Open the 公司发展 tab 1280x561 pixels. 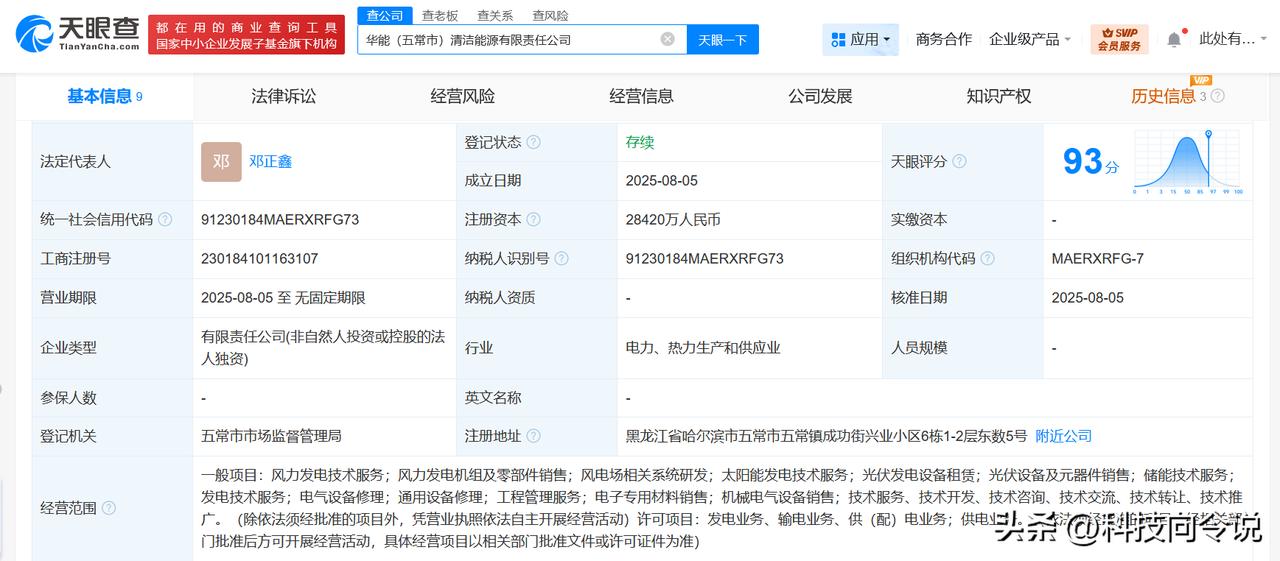[x=820, y=96]
